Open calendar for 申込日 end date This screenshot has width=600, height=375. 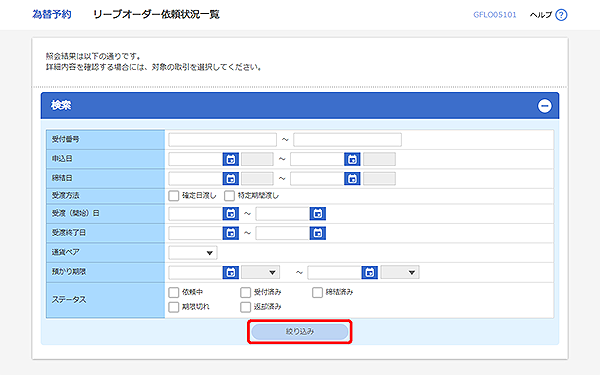[352, 159]
